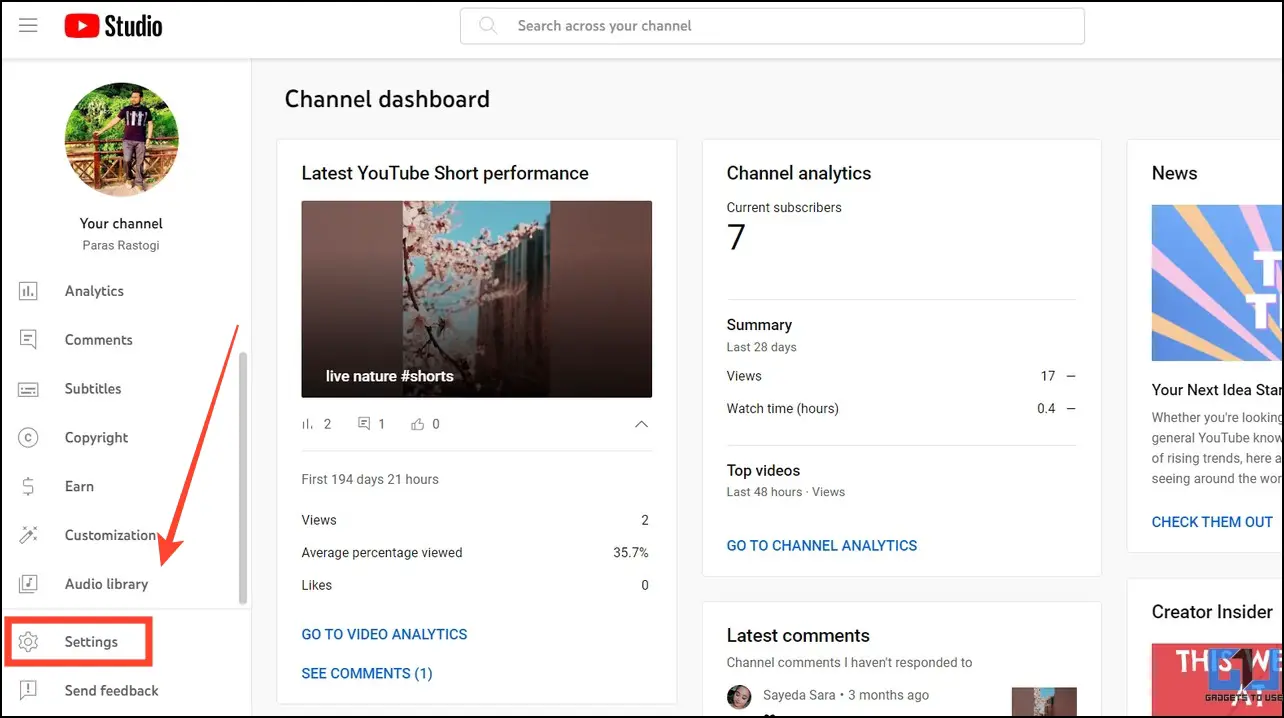The image size is (1284, 718).
Task: Click the 'Last 48 hours · Views' text
Action: tap(786, 492)
